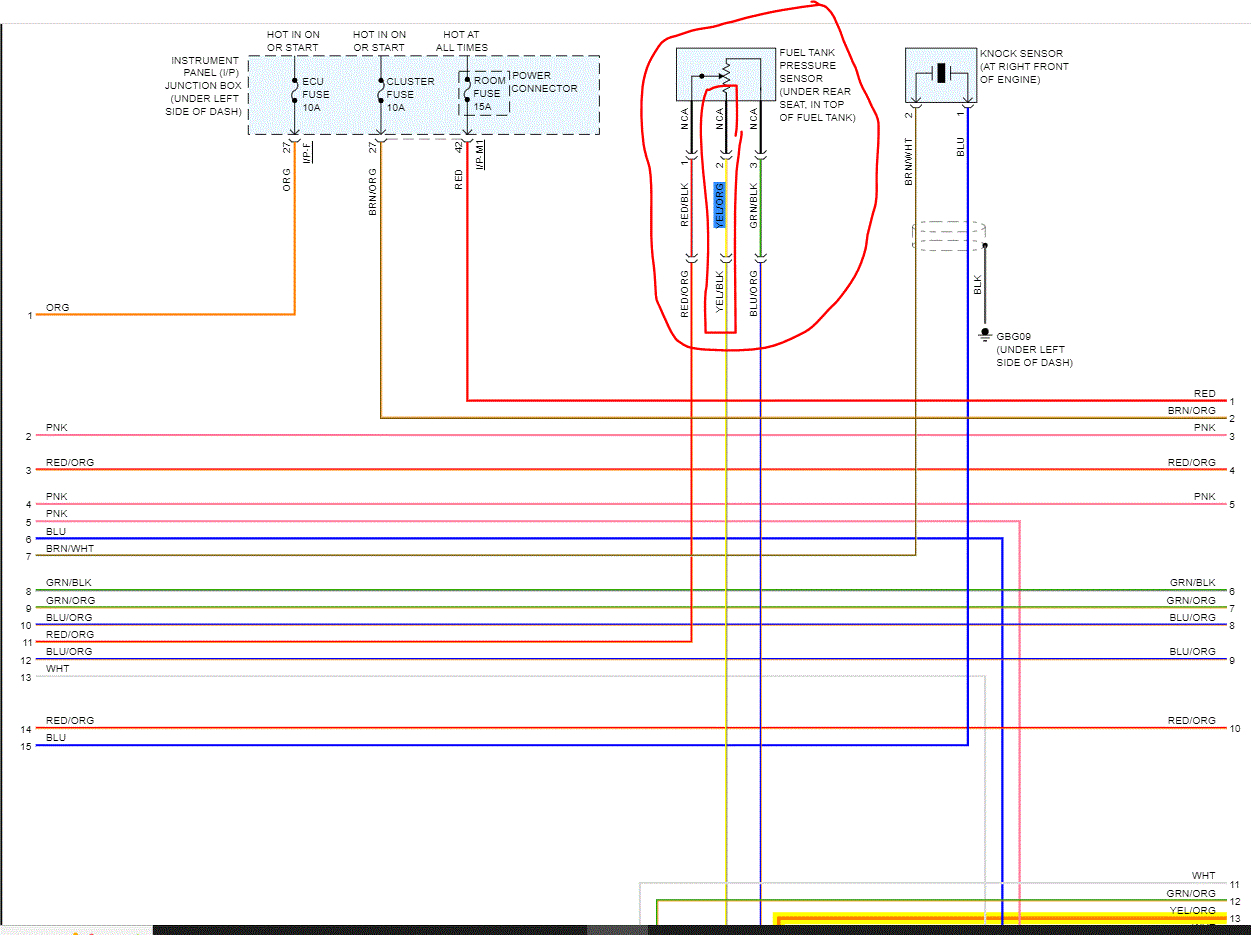Screen dimensions: 1251x935
Task: Click the CLUSTER fuse 10A symbol
Action: 381,92
